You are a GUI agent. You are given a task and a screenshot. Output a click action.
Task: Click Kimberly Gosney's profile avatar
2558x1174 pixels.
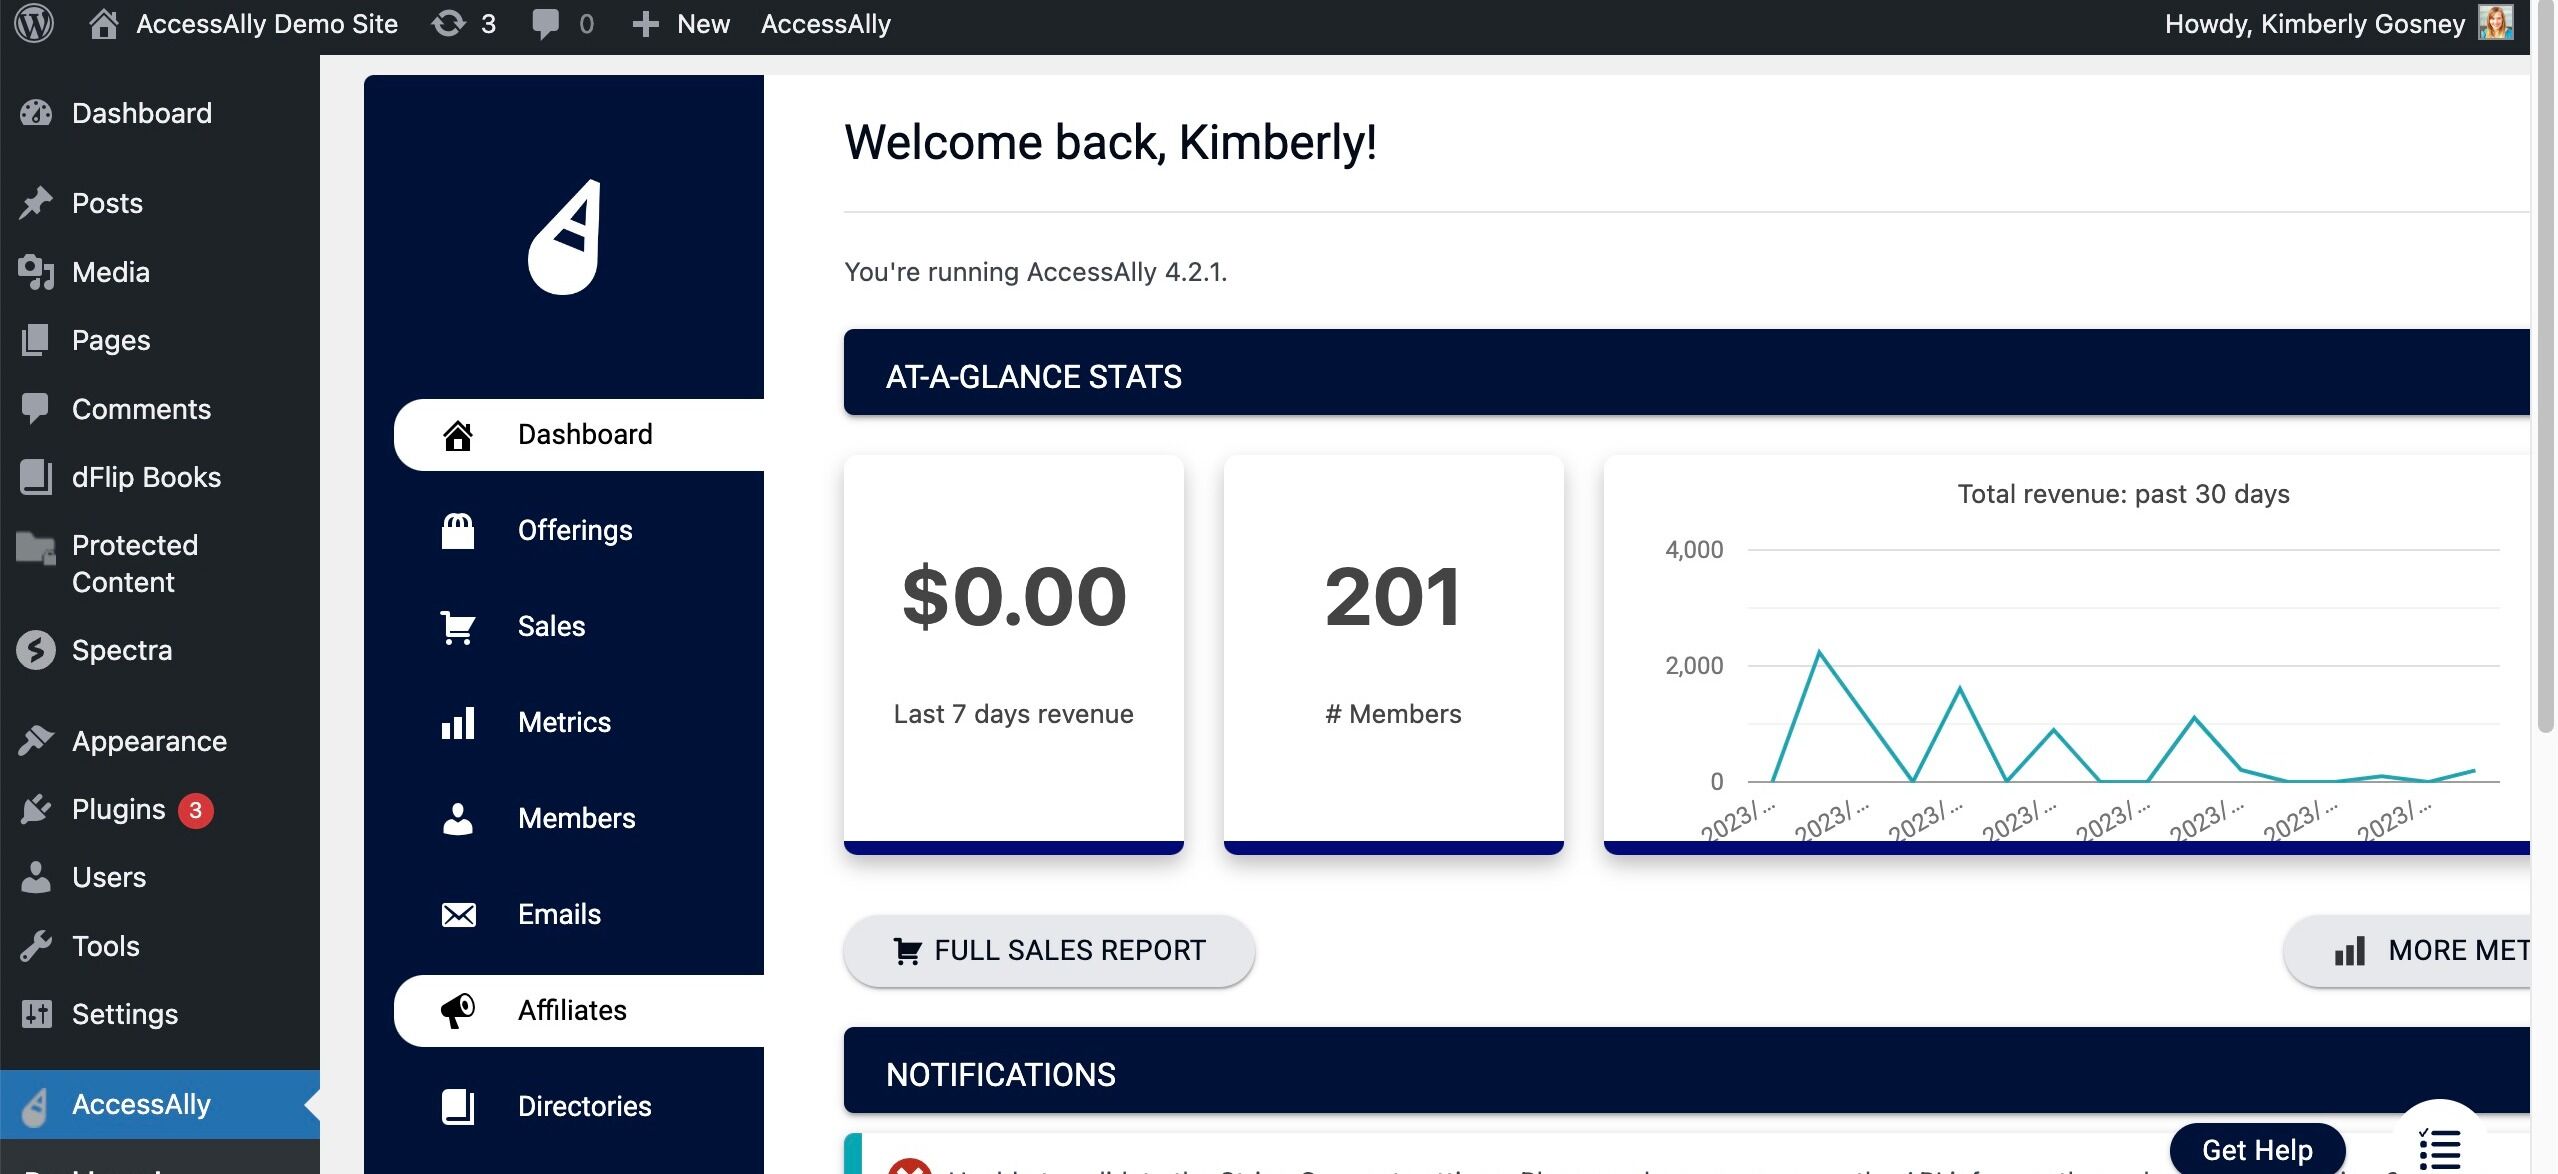coord(2495,23)
